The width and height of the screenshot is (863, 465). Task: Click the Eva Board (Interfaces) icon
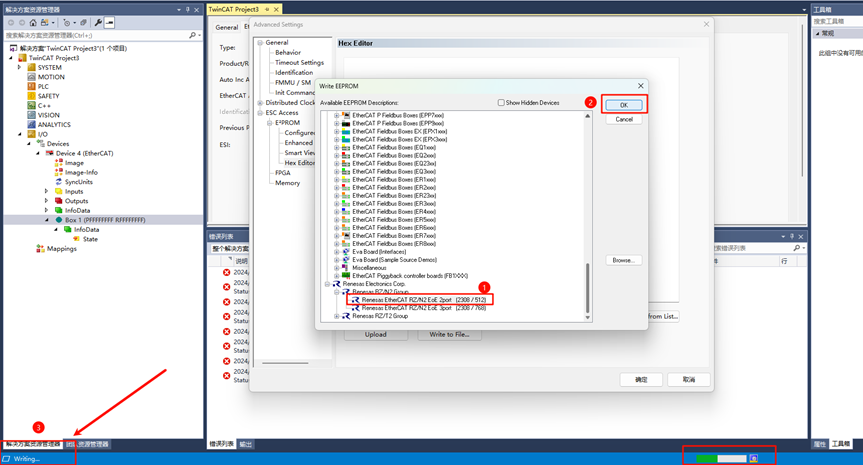(x=346, y=252)
